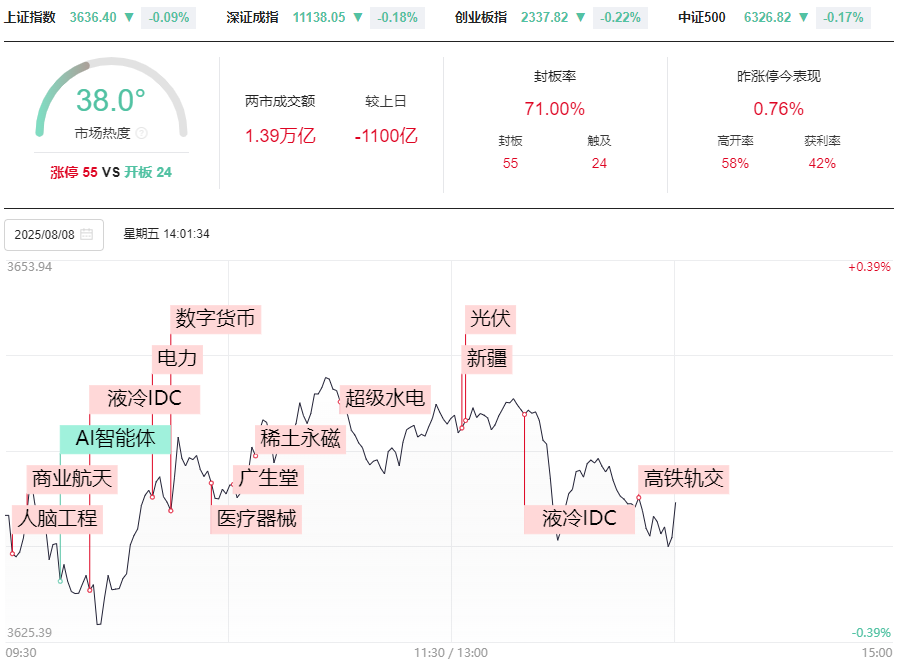Click the 开板 24 count link
Viewport: 900px width, 668px height.
pos(148,172)
